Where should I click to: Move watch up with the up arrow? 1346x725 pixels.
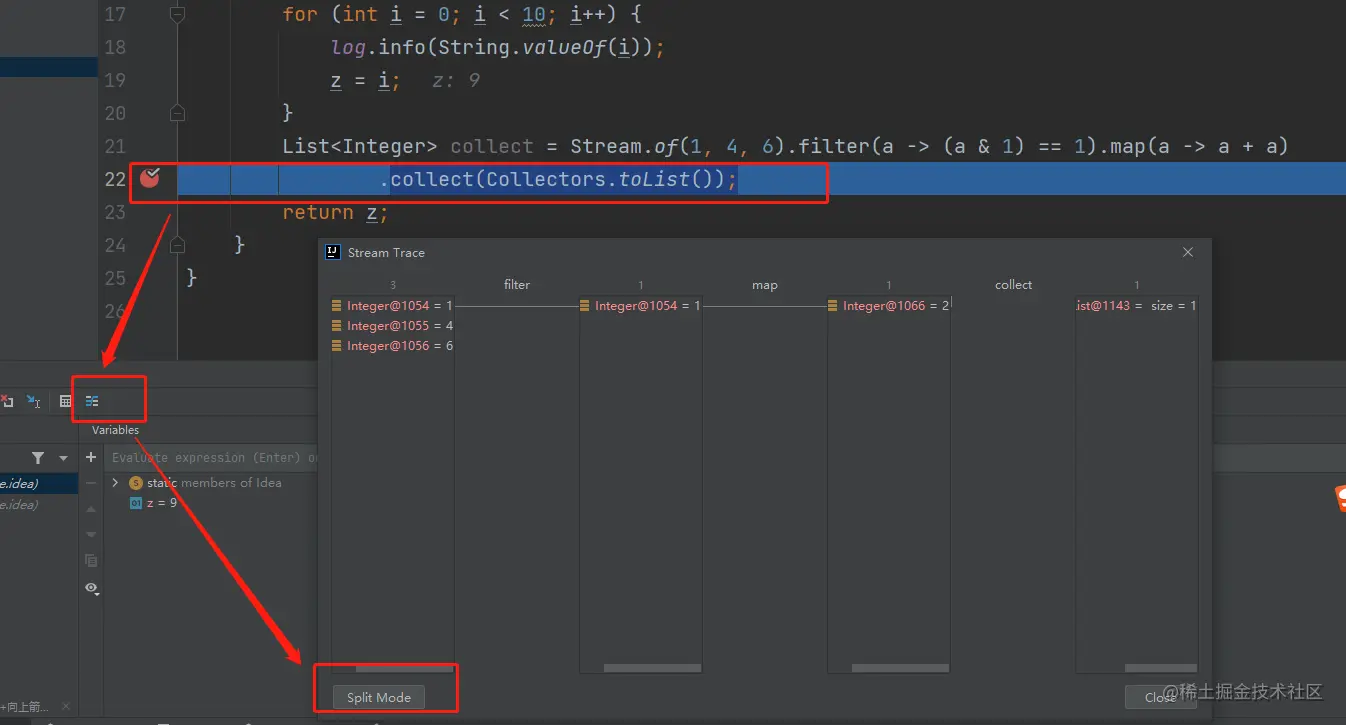(91, 509)
